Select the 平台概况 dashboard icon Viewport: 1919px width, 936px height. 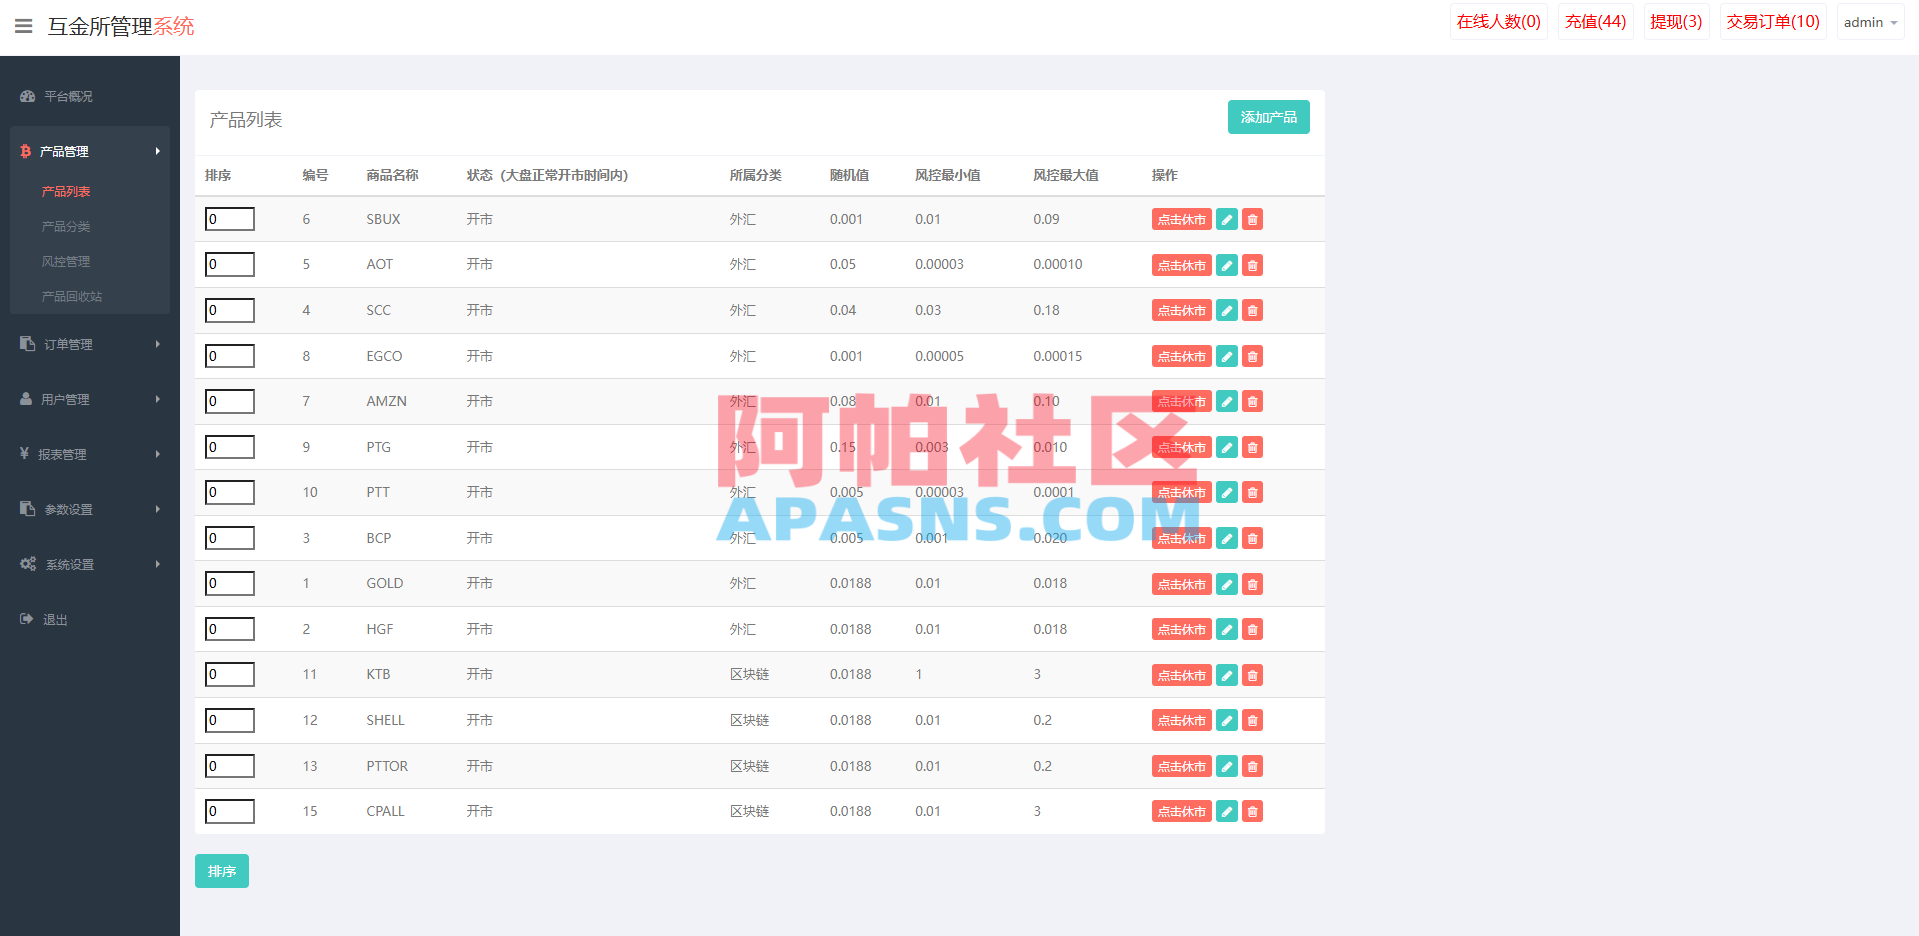click(x=26, y=96)
